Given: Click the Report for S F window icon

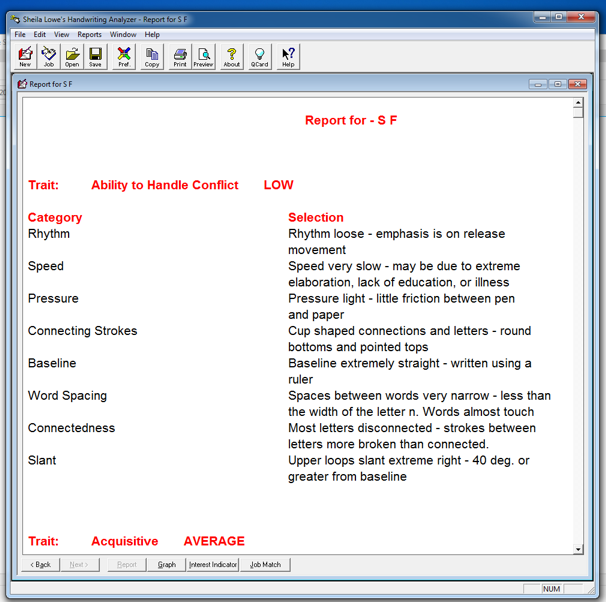Looking at the screenshot, I should click(x=22, y=84).
